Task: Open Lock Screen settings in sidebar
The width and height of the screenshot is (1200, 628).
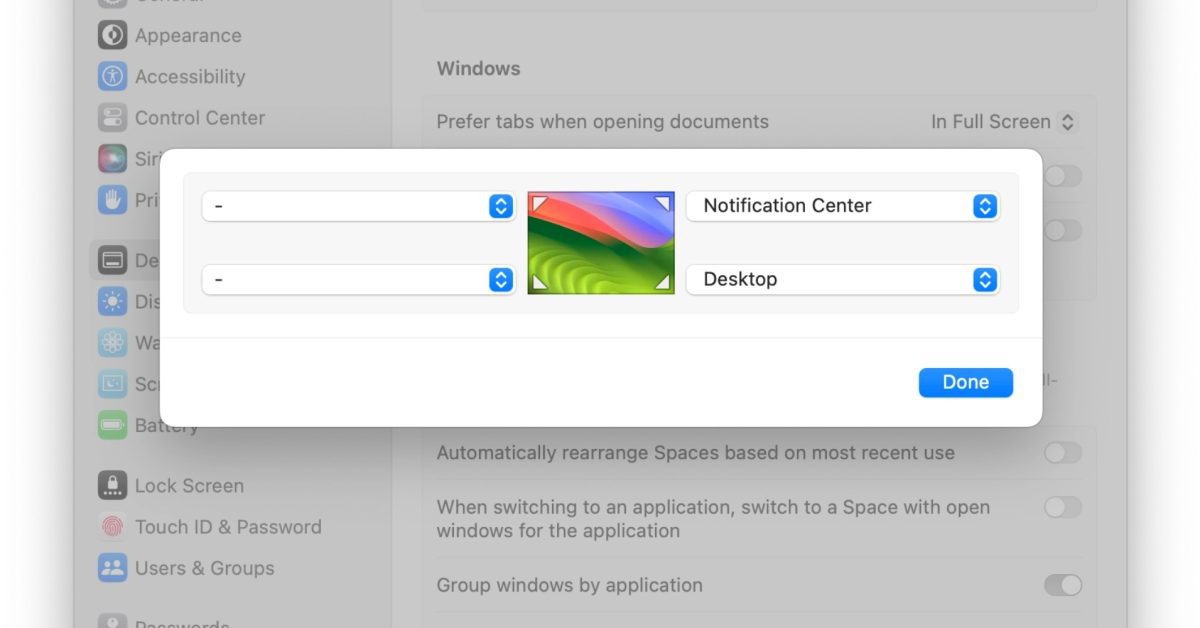Action: [171, 486]
